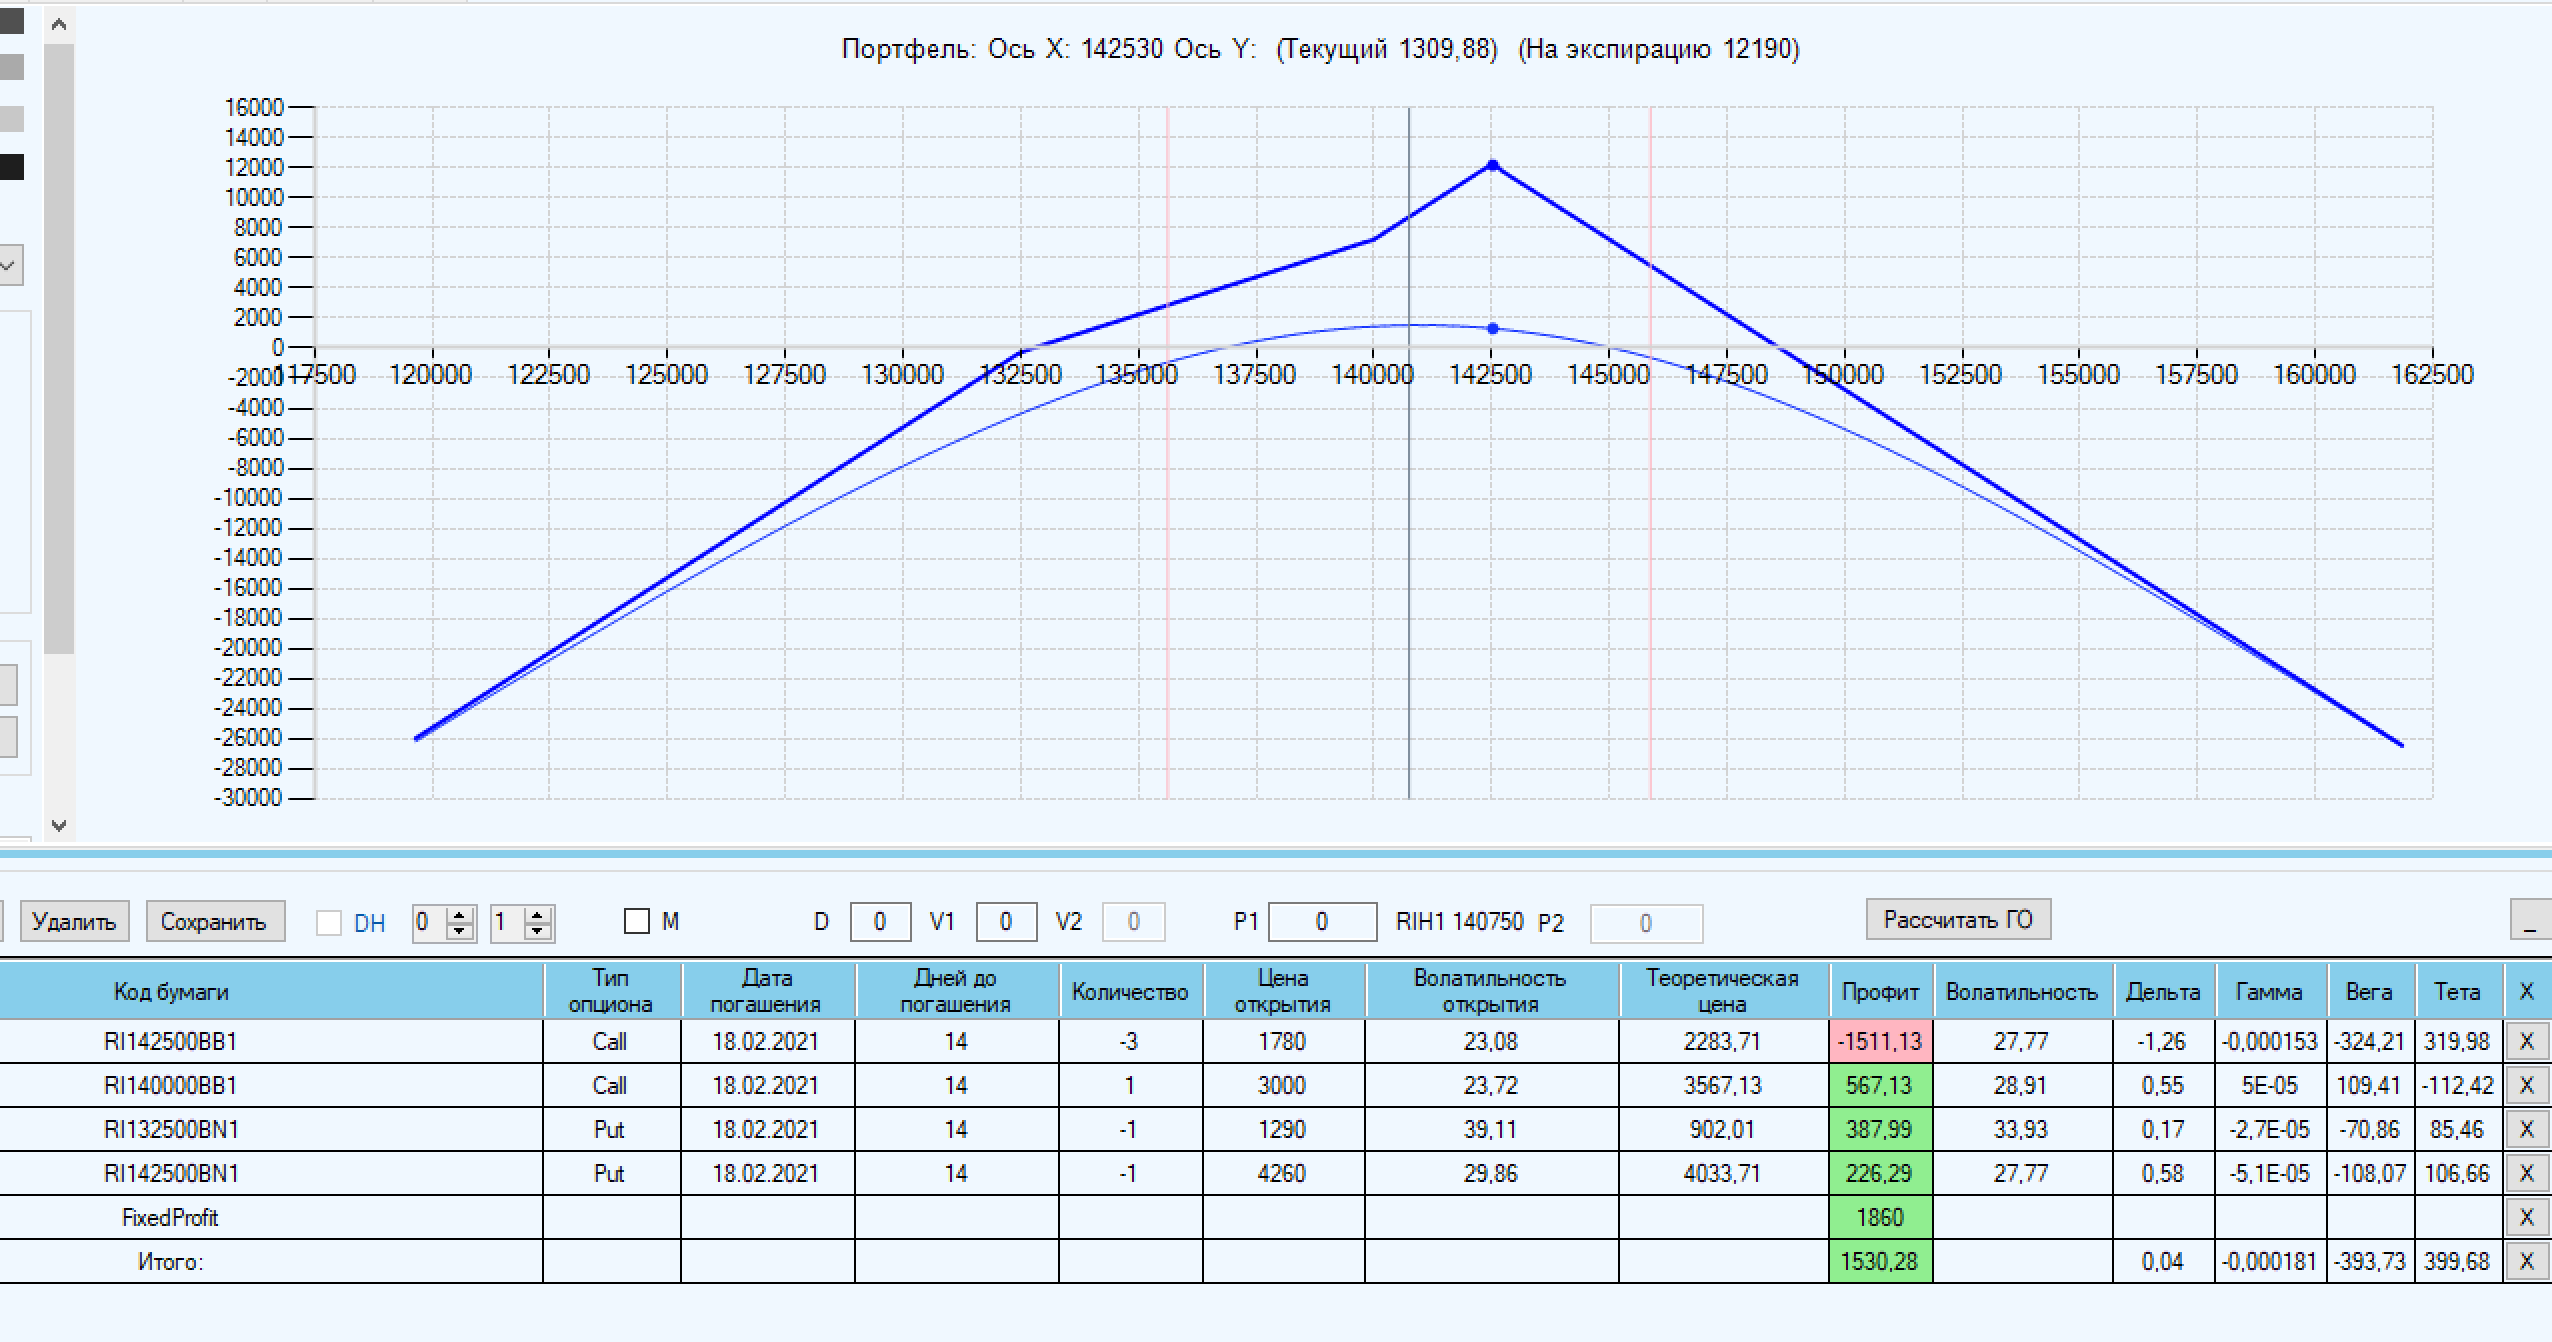Enable the DH checkbox
Screen dimensions: 2552x1342
[x=329, y=923]
